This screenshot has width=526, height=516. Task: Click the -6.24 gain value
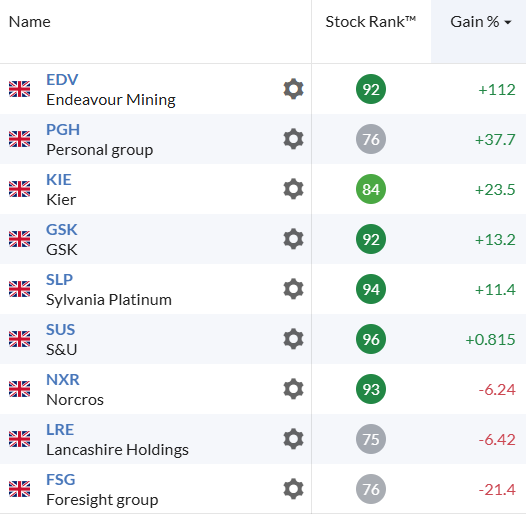point(497,390)
